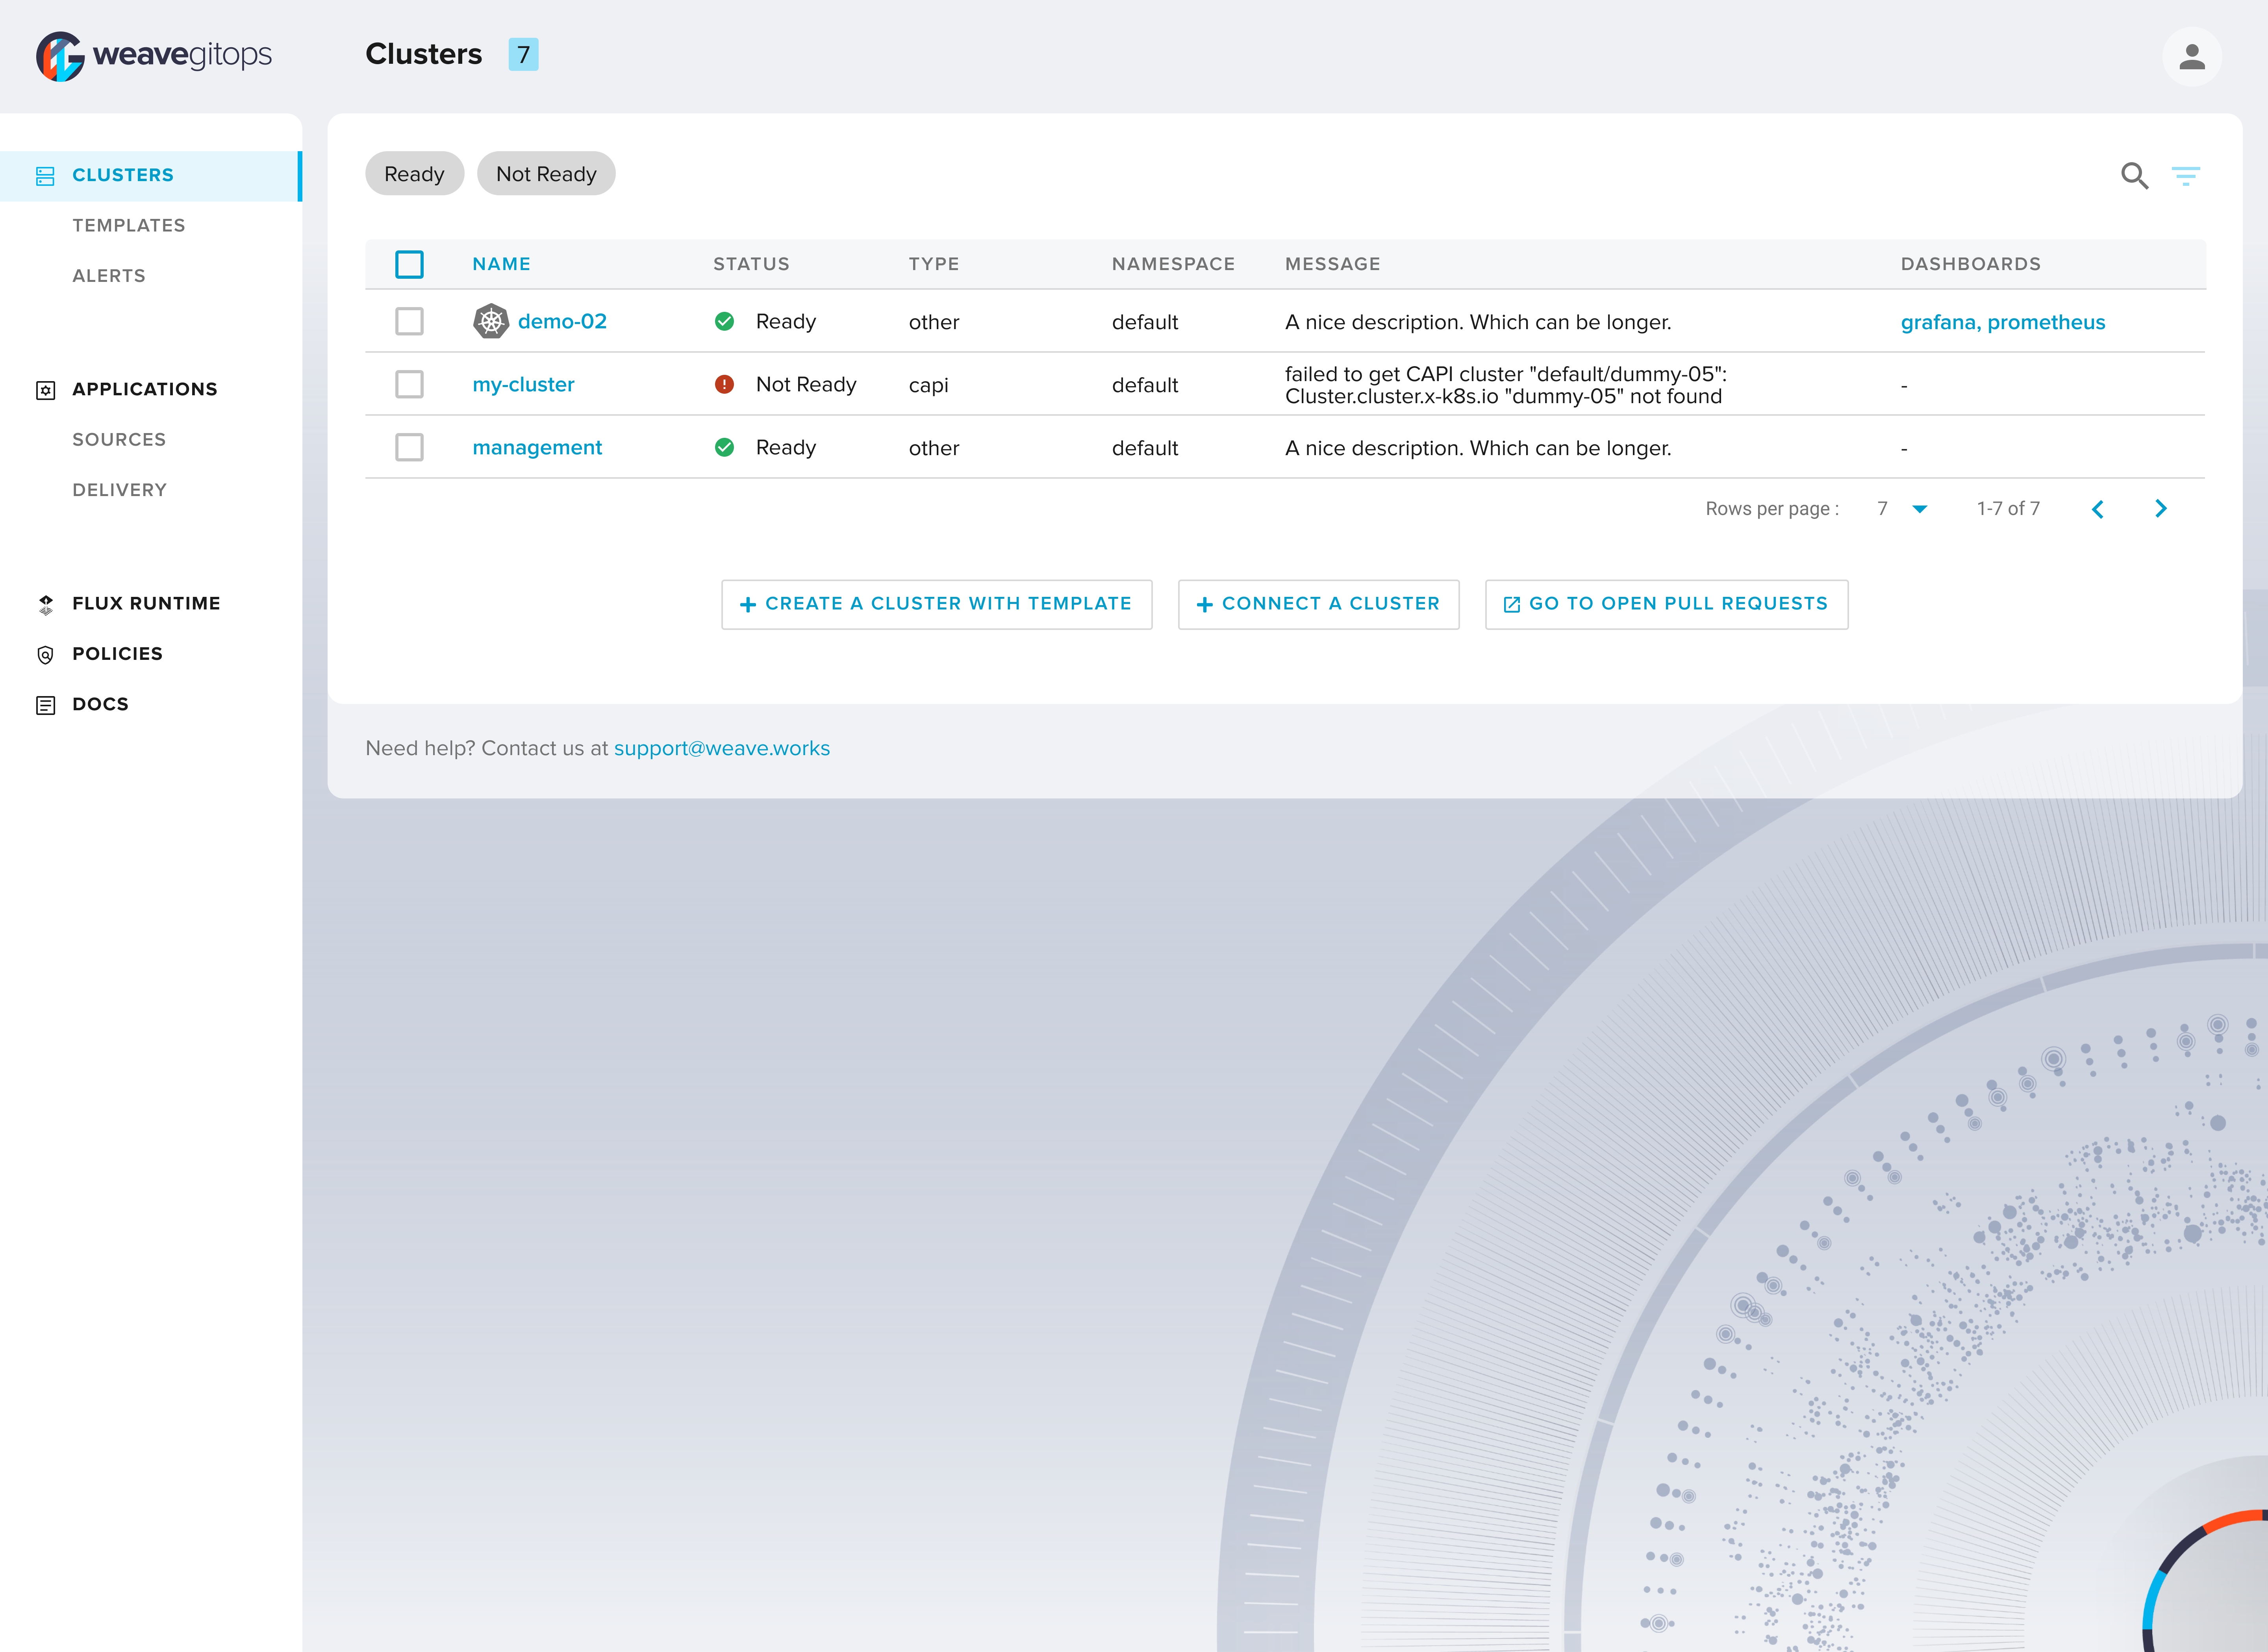This screenshot has width=2268, height=1652.
Task: Open Policies in the sidebar
Action: point(117,654)
